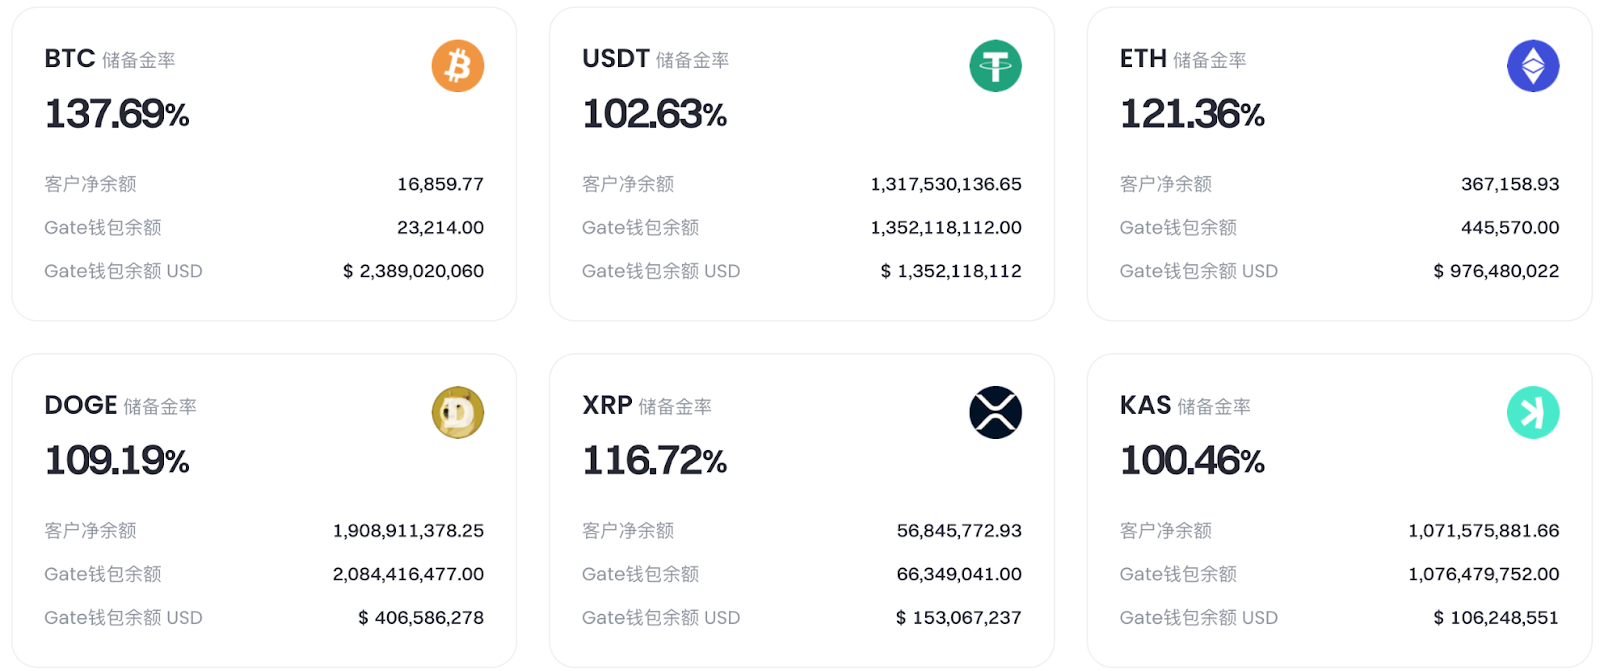The height and width of the screenshot is (671, 1600).
Task: Click the black XRP logo icon
Action: pyautogui.click(x=995, y=412)
